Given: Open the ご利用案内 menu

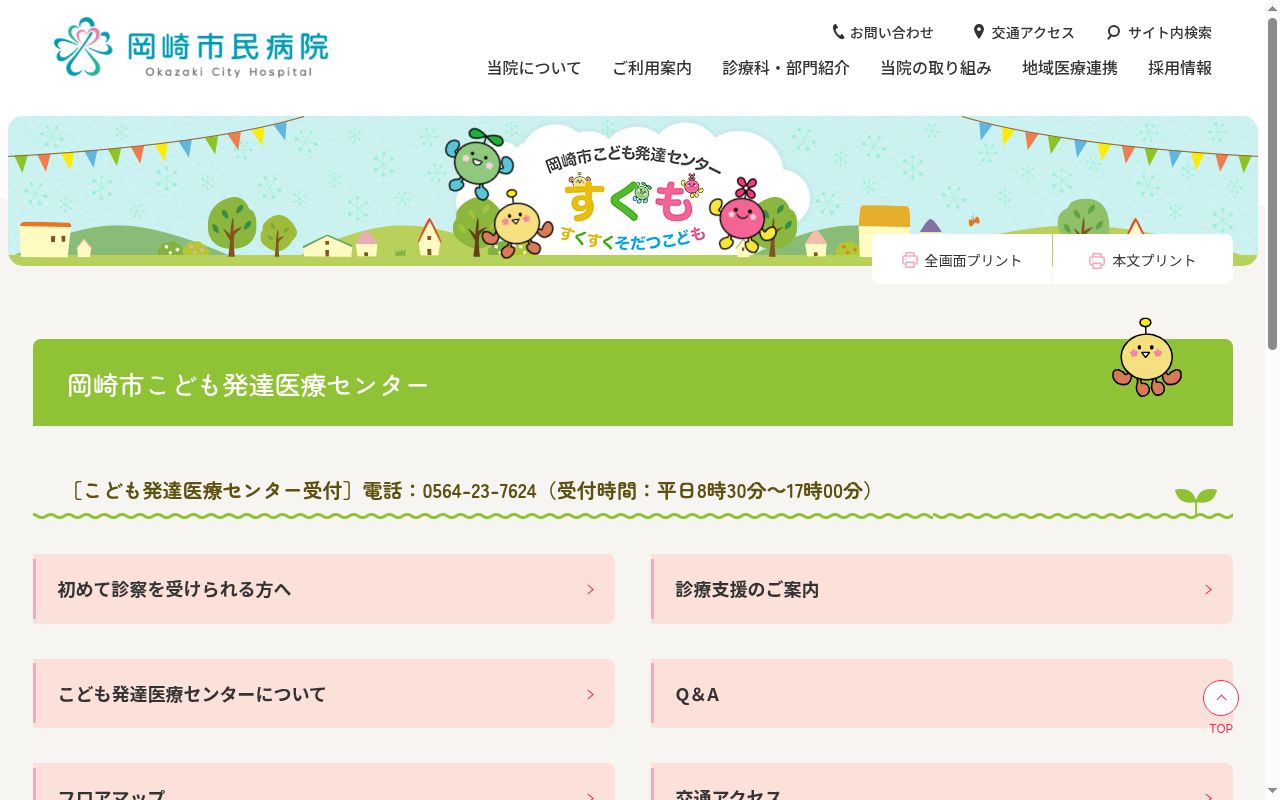Looking at the screenshot, I should [652, 68].
